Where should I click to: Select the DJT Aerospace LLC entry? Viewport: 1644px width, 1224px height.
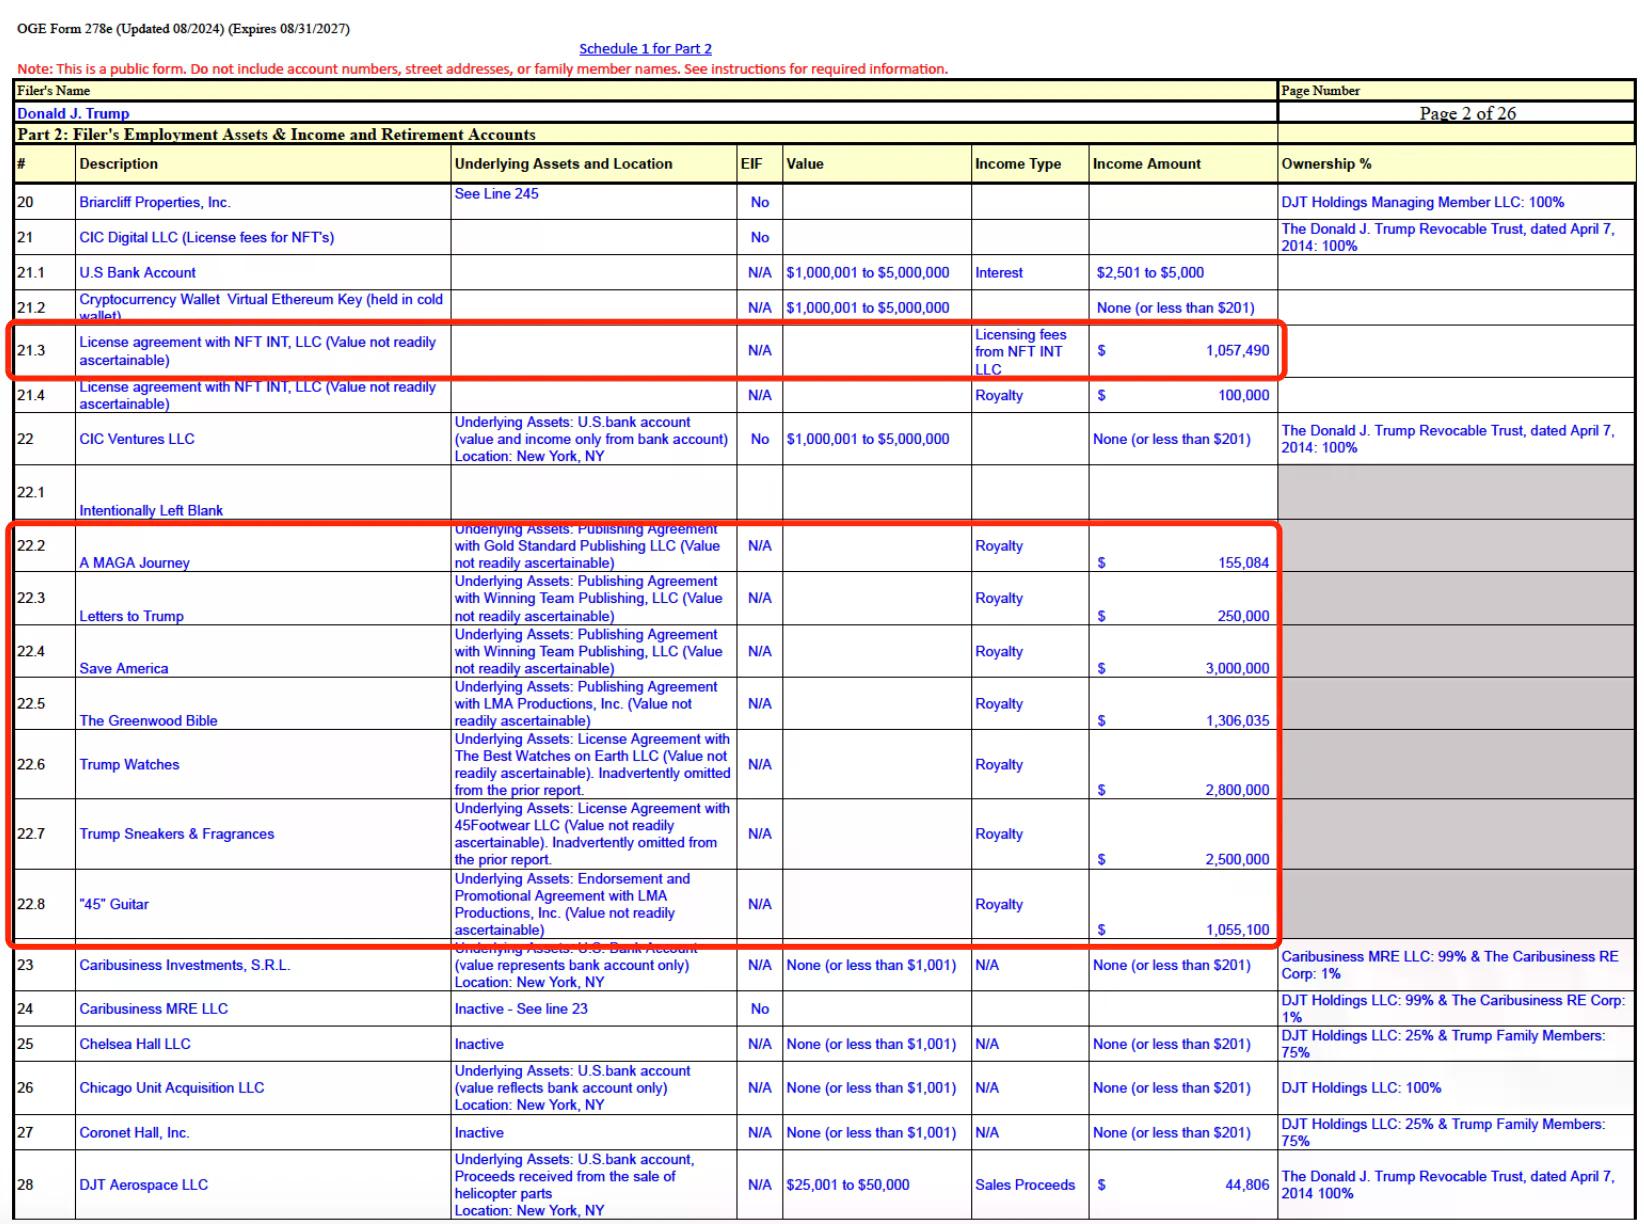143,1185
